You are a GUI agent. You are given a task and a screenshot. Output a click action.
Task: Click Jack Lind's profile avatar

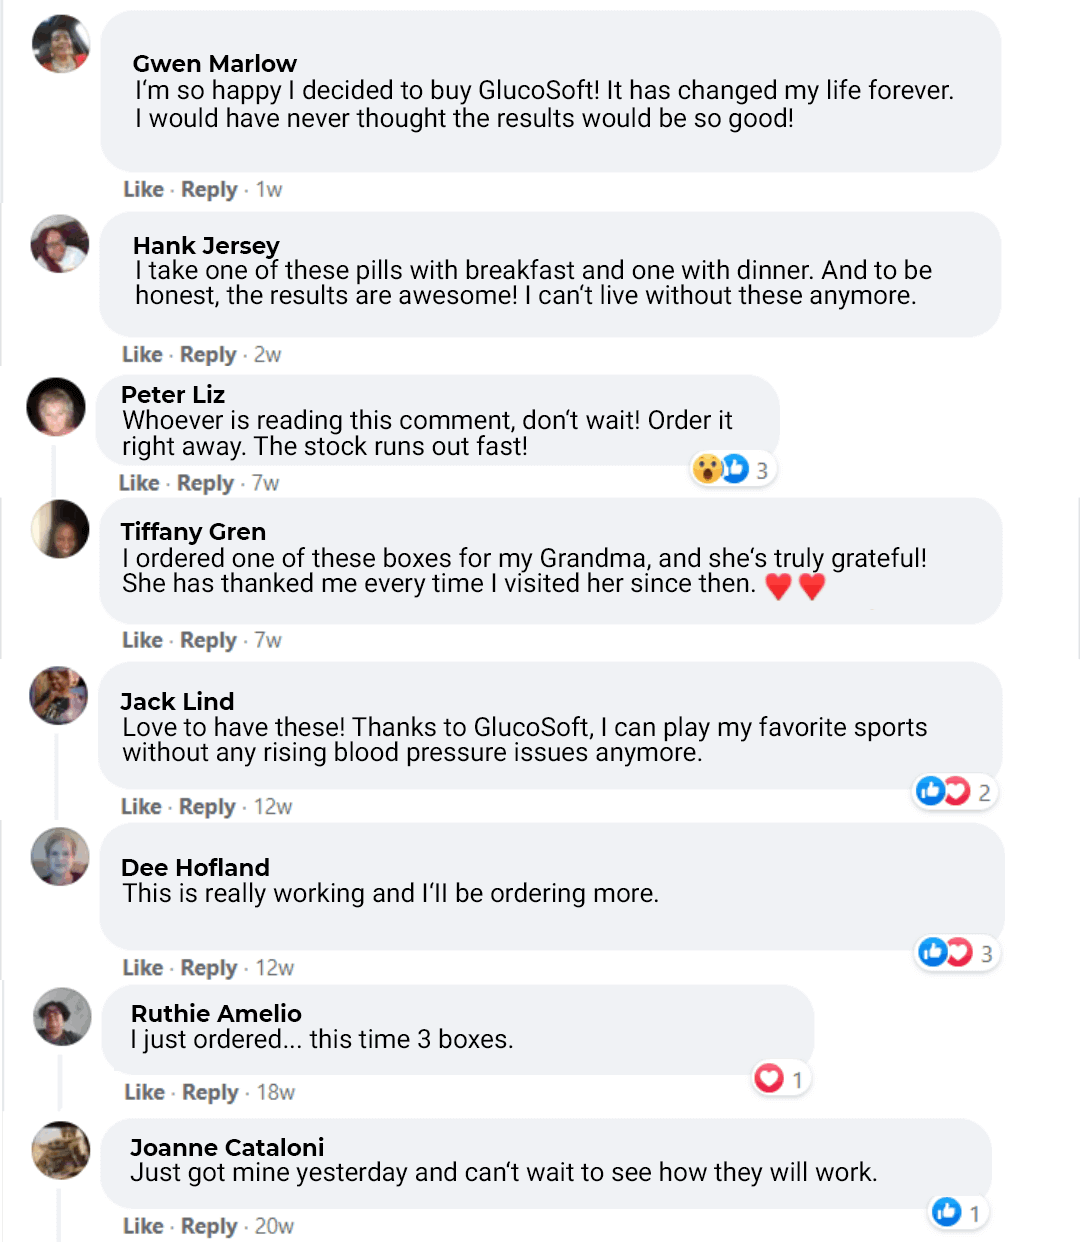point(59,695)
